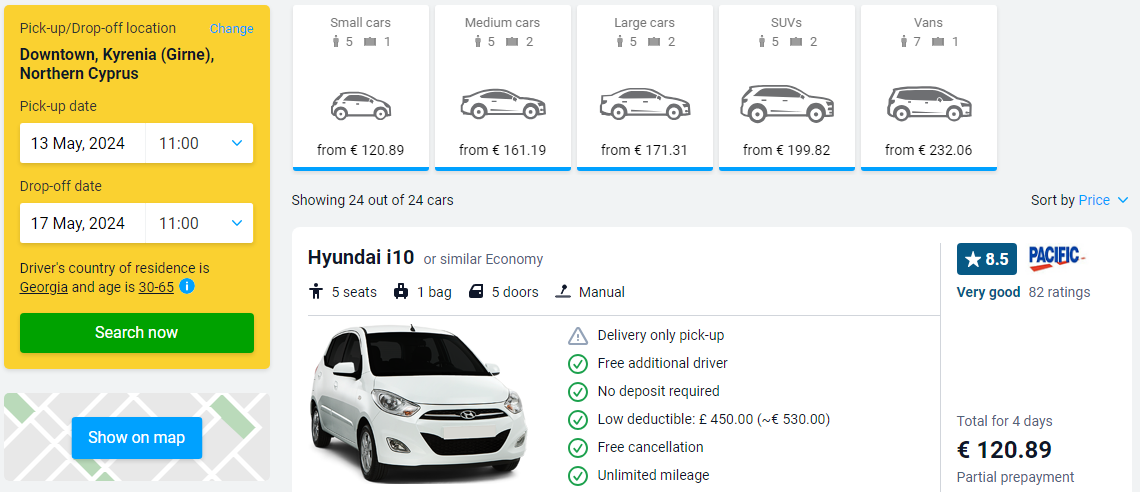Click the Georgia country of residence link
Image resolution: width=1140 pixels, height=492 pixels.
coord(44,287)
